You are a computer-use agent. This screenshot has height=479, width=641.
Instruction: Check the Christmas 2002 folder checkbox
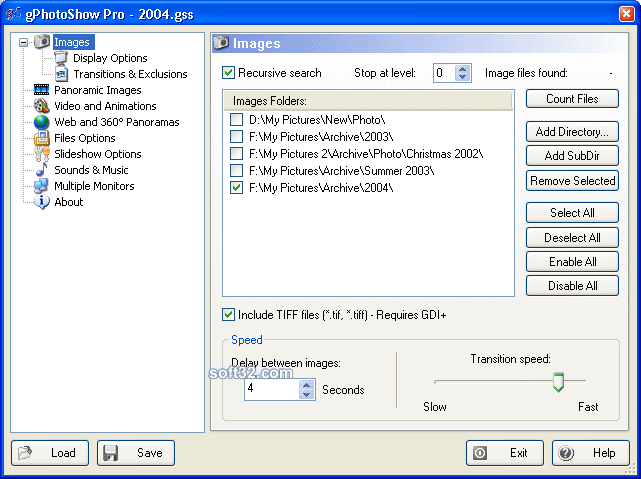point(236,154)
